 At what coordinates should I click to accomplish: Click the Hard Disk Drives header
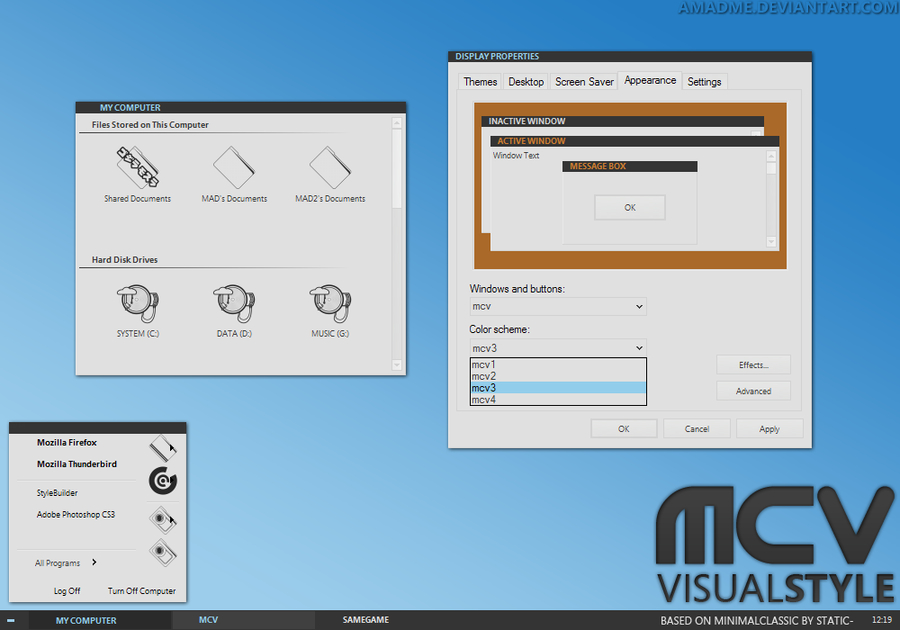coord(125,259)
